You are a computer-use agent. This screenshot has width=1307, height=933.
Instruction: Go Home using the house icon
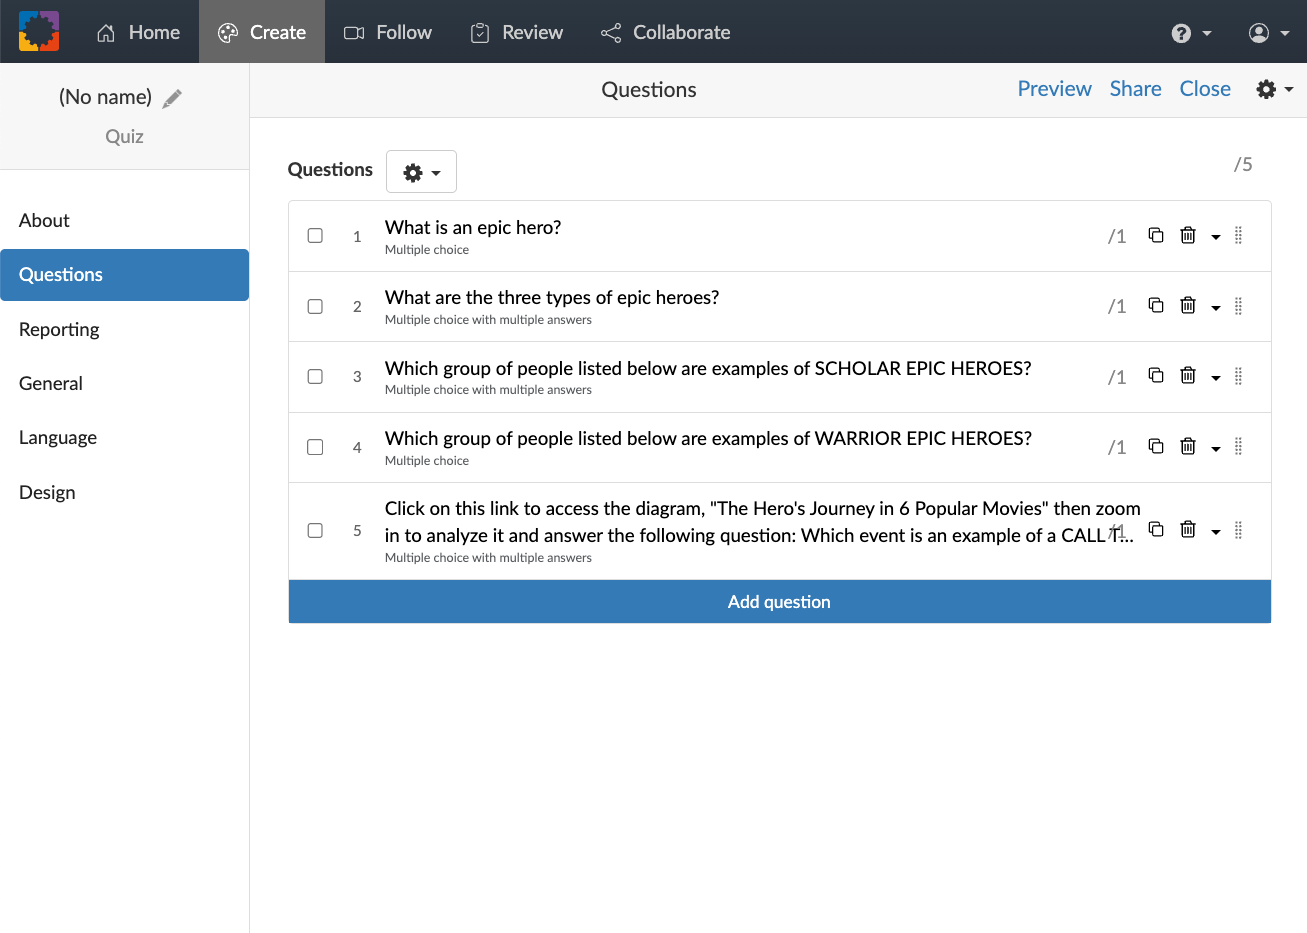point(138,32)
